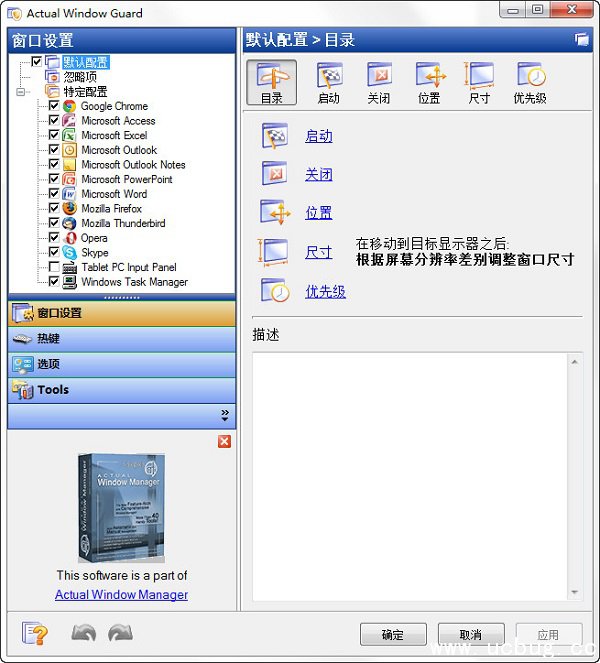Click the help icon at bottom left

click(x=34, y=634)
